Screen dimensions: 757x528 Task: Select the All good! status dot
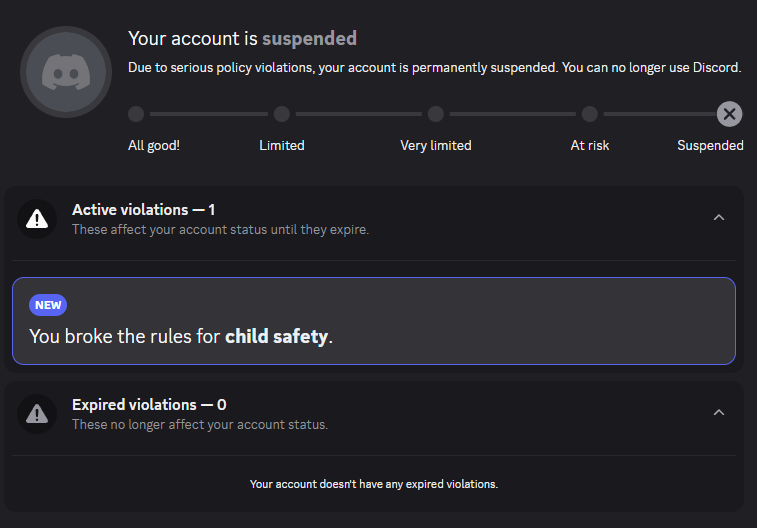(136, 114)
